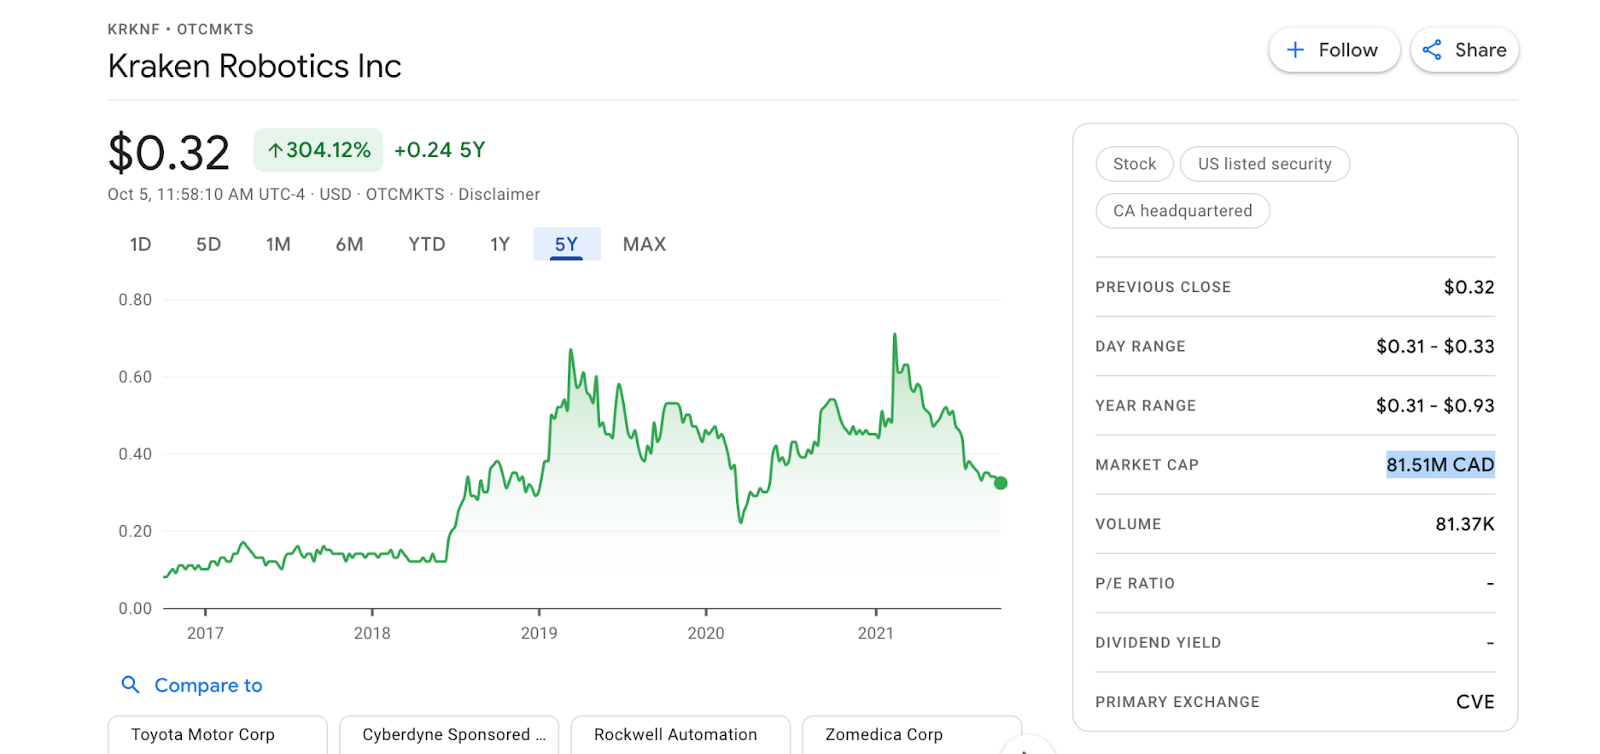
Task: Click the P/E RATIO label
Action: tap(1135, 583)
